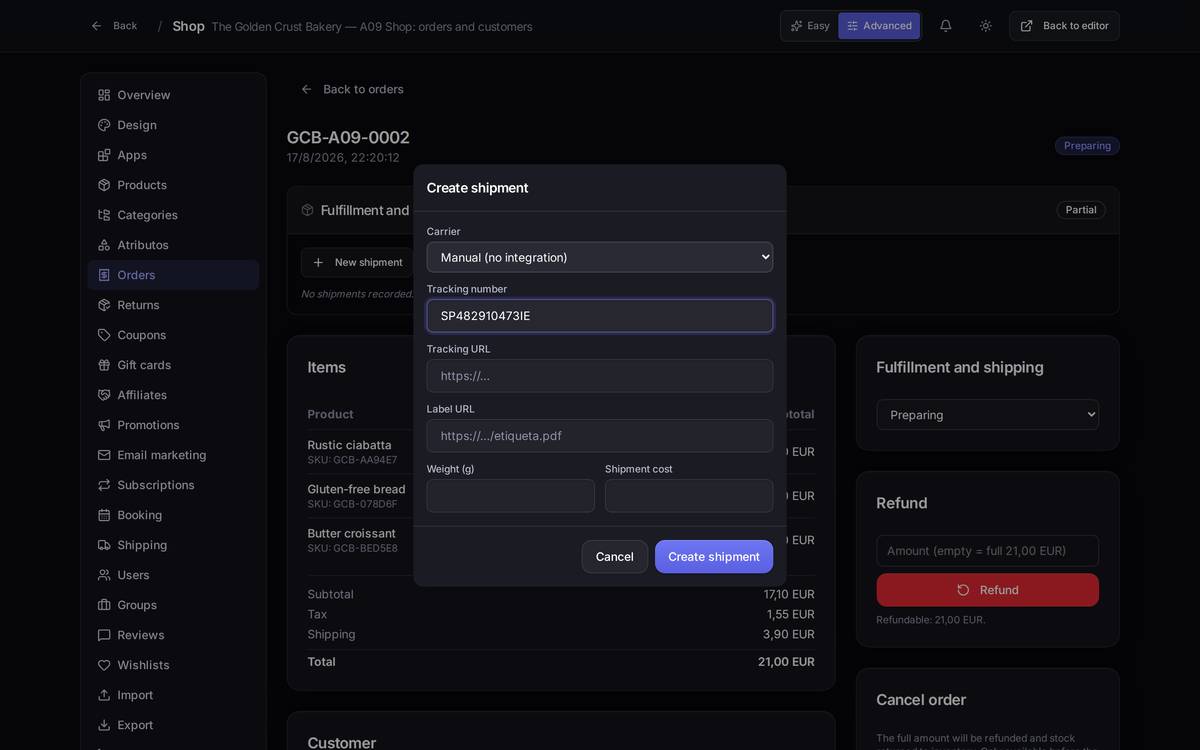Click the red Refund button

pyautogui.click(x=988, y=590)
